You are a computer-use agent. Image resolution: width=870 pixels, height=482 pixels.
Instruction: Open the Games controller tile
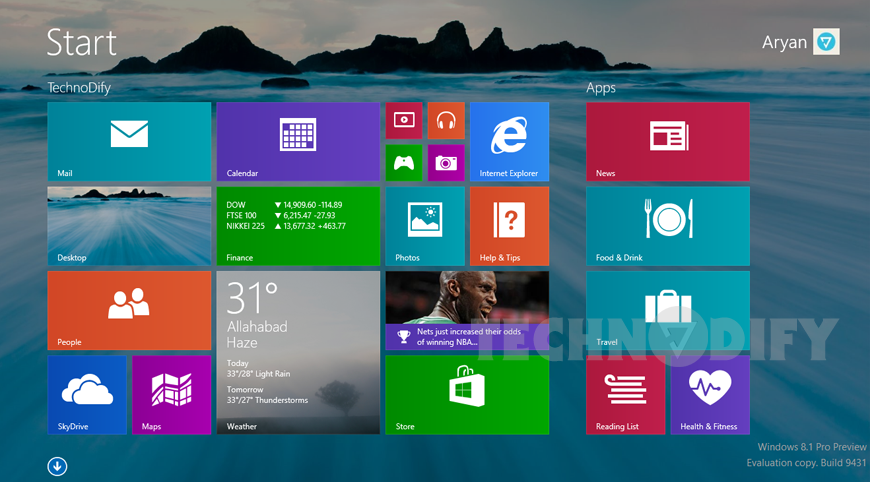point(404,163)
